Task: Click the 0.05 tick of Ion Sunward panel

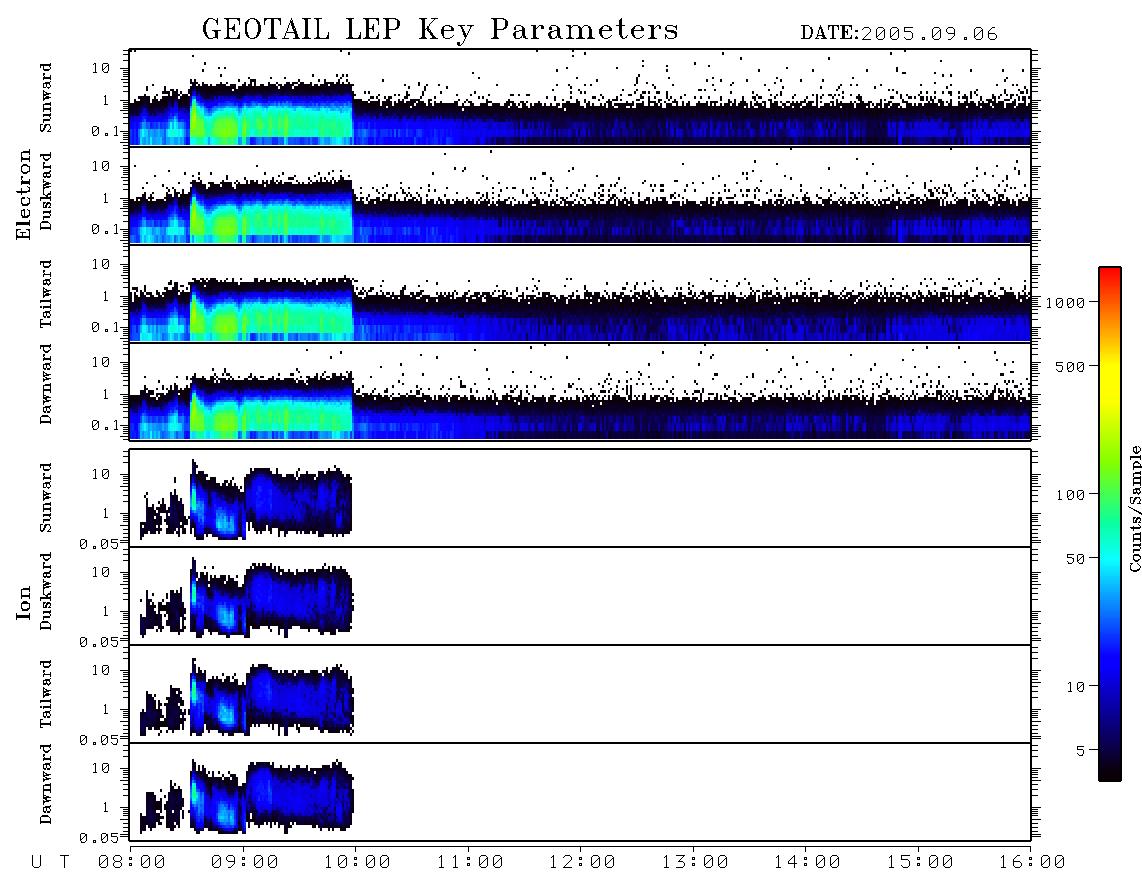Action: (x=99, y=544)
